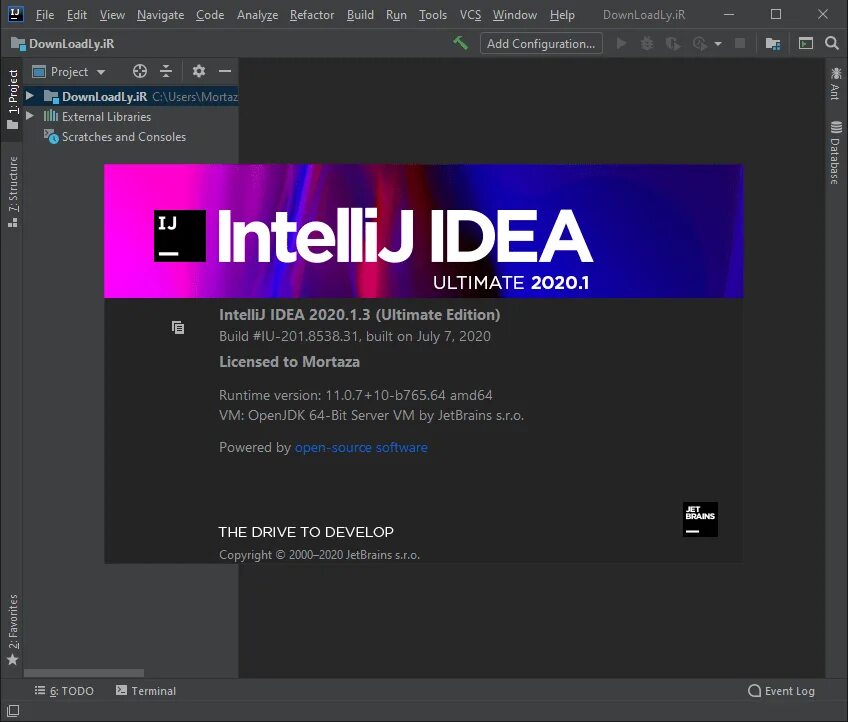Click the IJ logo in the About banner
The image size is (848, 722).
click(180, 236)
